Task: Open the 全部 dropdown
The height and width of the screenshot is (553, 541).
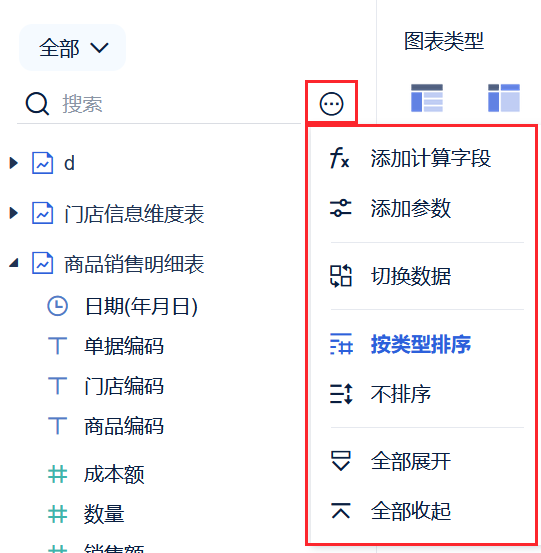Action: [72, 47]
